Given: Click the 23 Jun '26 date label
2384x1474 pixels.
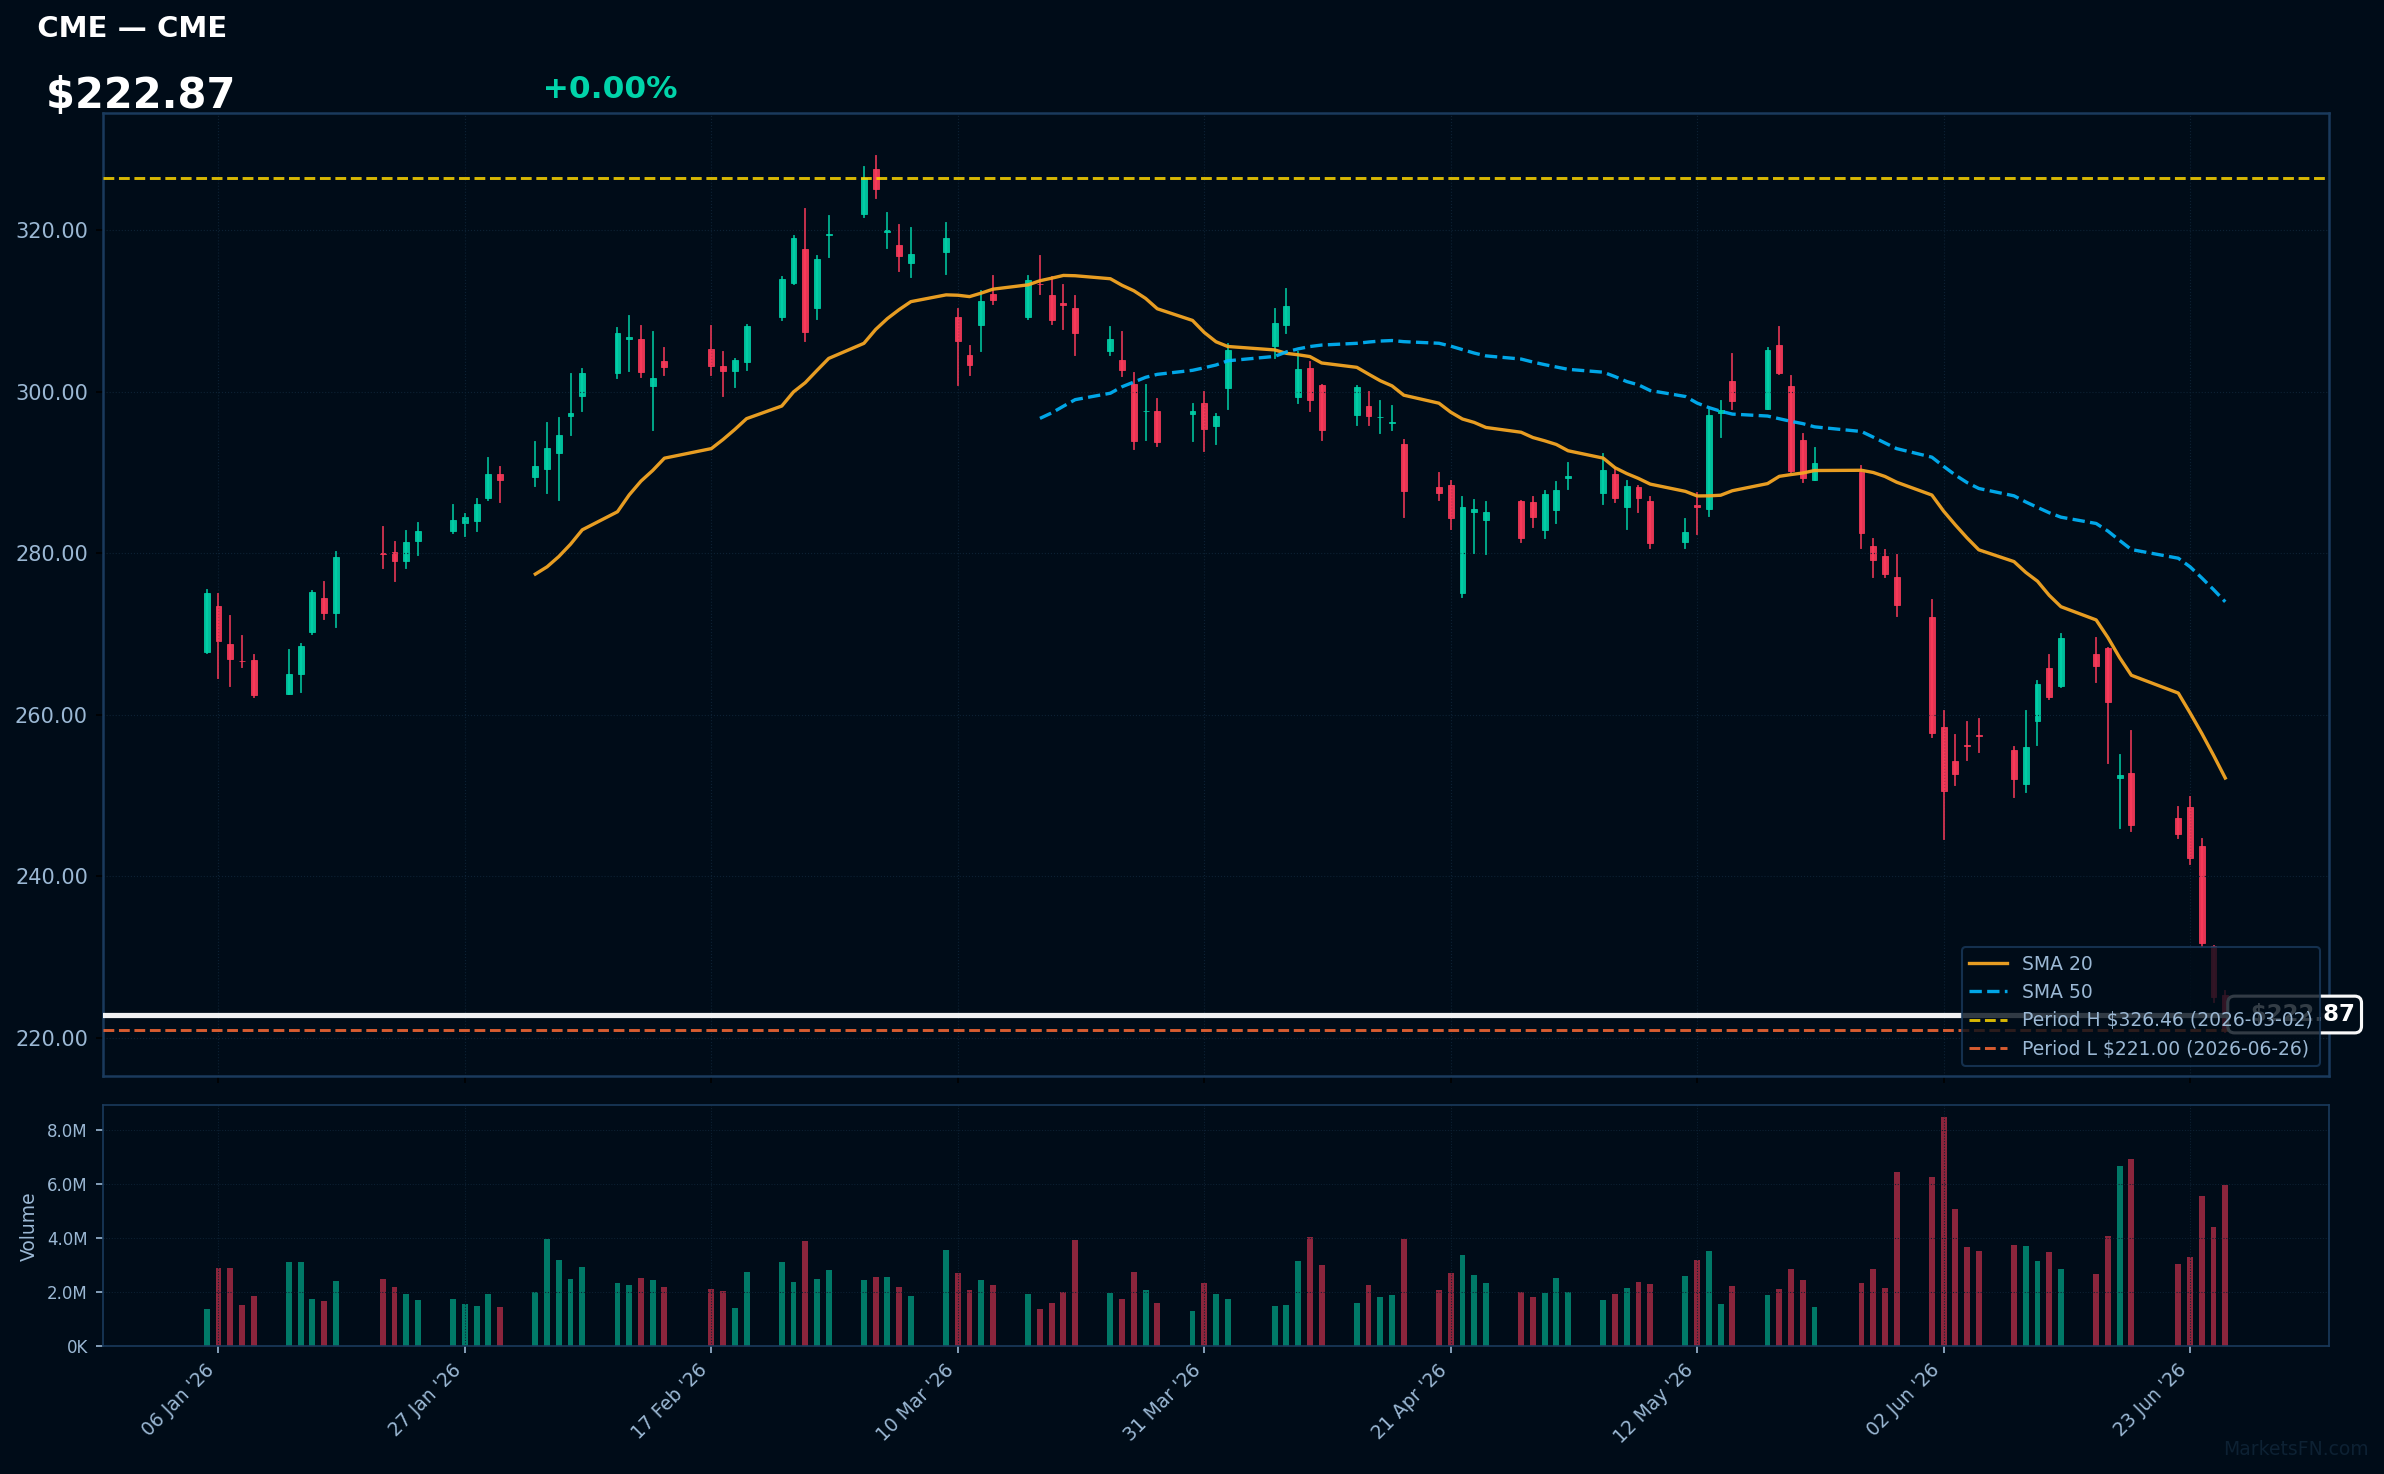Looking at the screenshot, I should [x=2149, y=1400].
